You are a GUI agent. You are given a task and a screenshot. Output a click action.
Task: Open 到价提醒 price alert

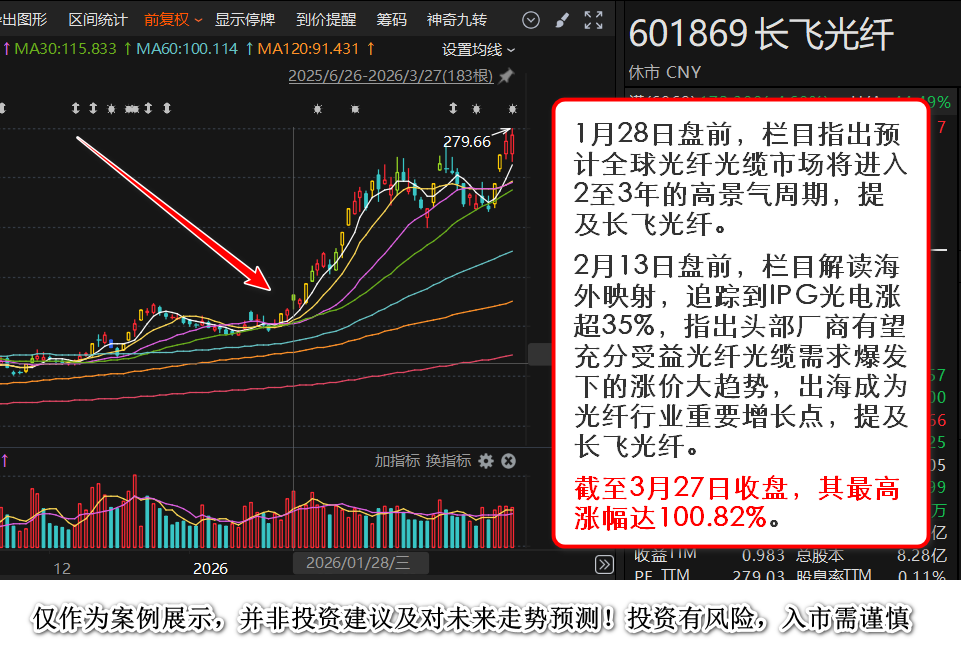click(326, 20)
